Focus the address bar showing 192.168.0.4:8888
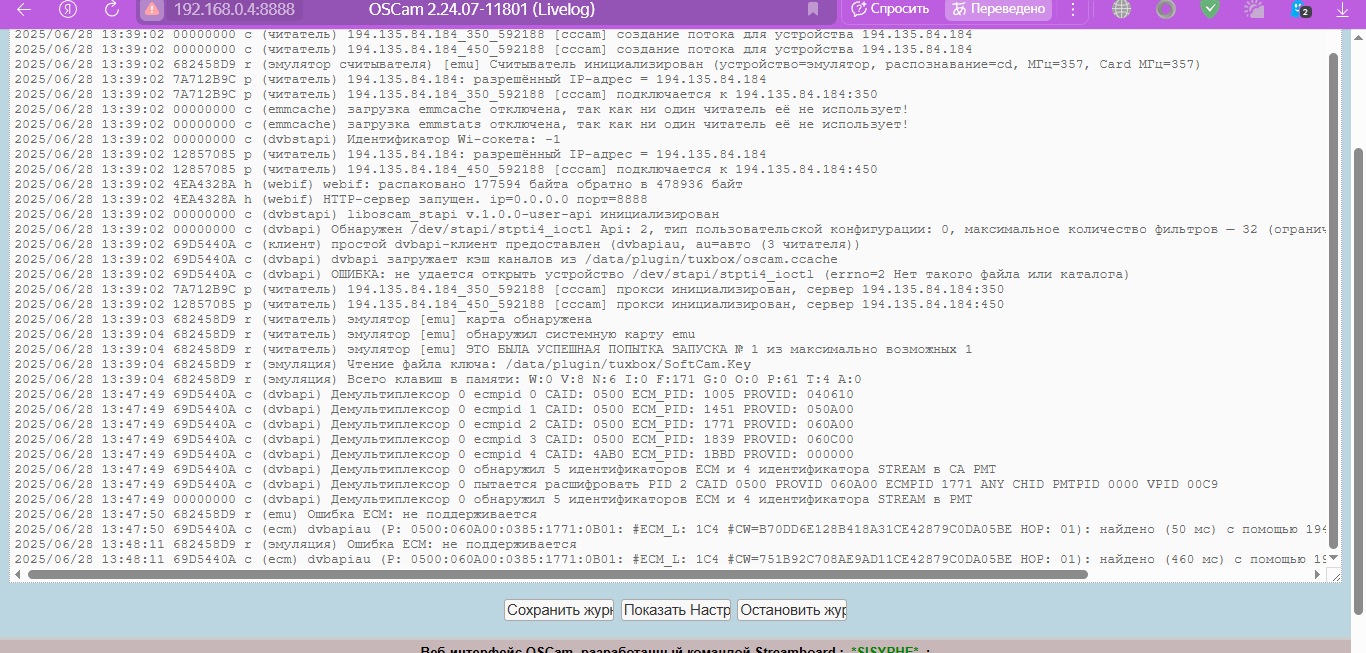1366x653 pixels. (234, 10)
